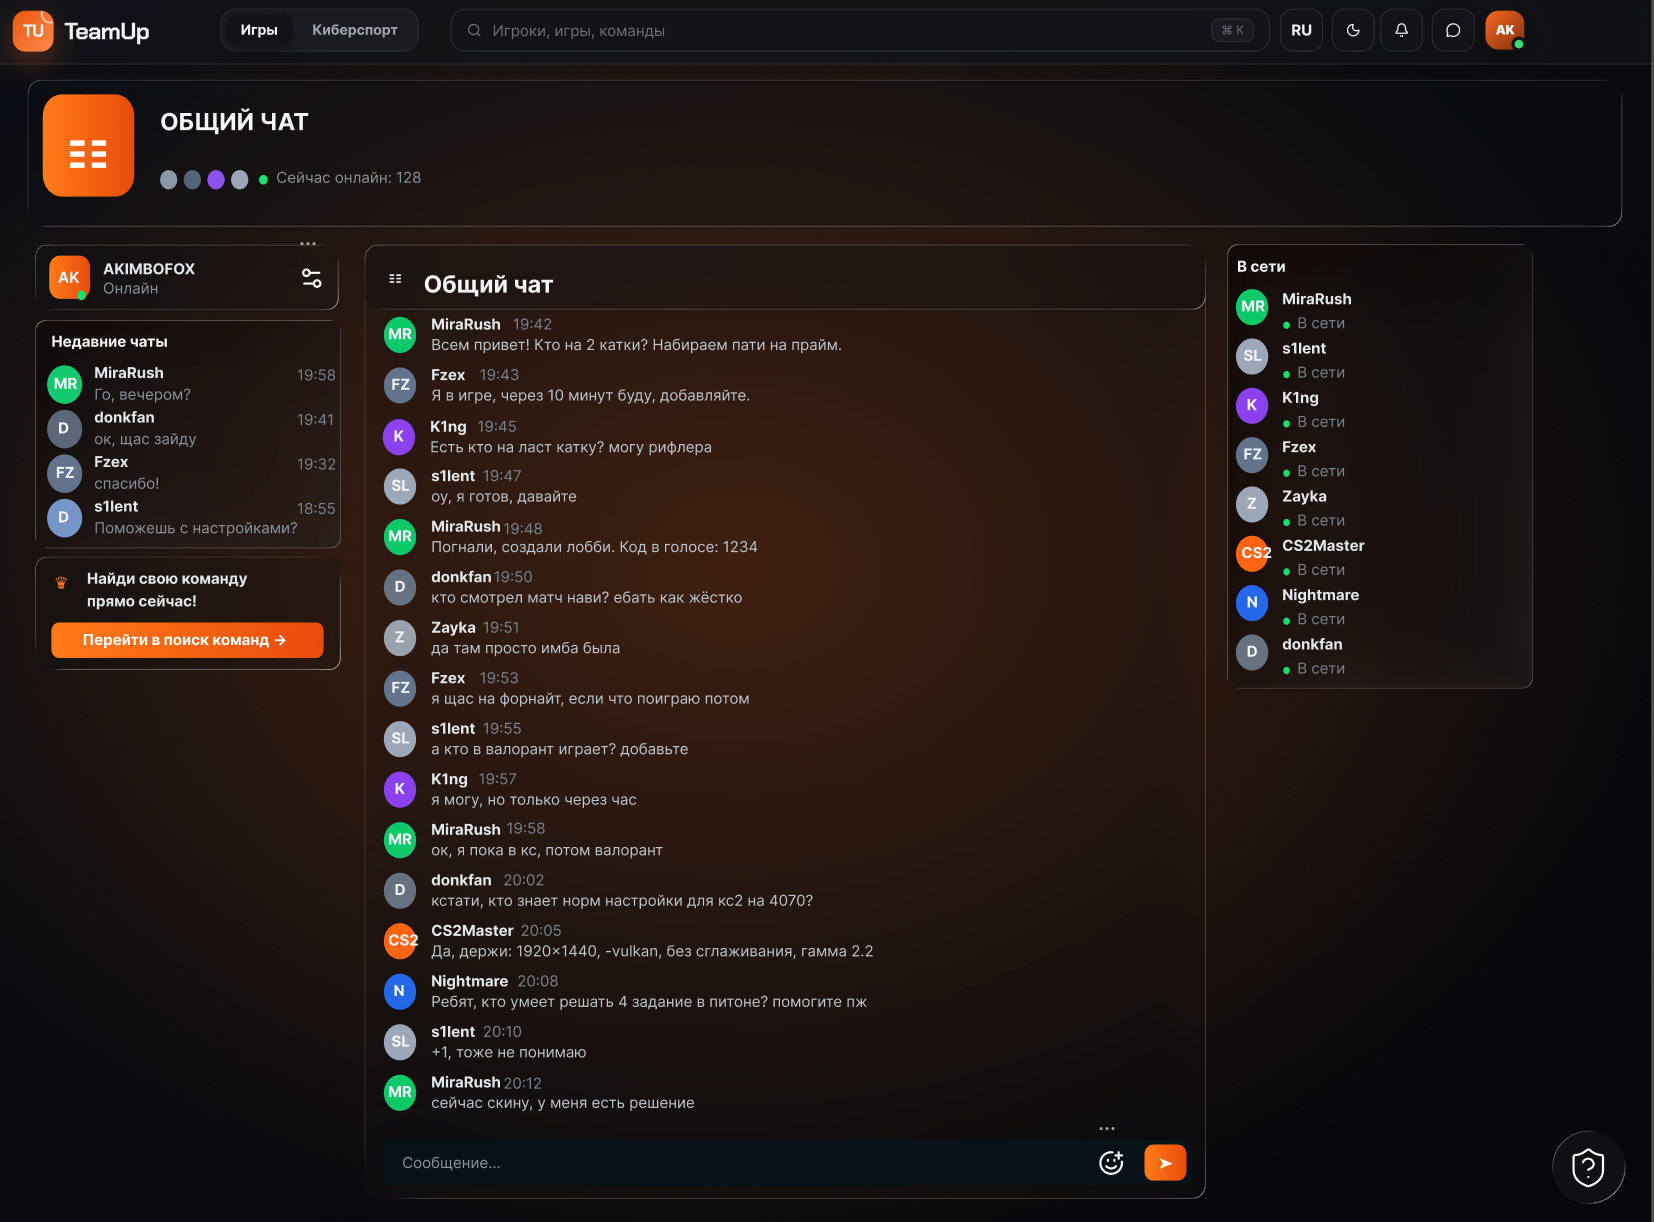Click the list icon beside Общий чат title
The height and width of the screenshot is (1222, 1654).
395,279
